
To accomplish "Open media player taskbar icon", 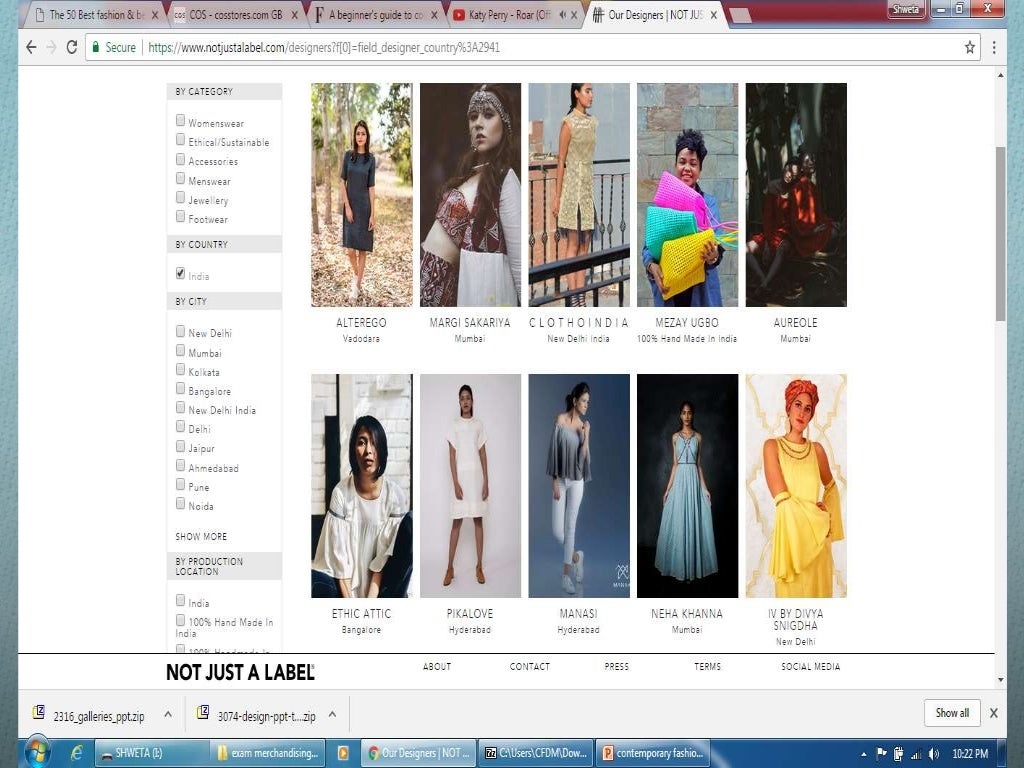I will coord(343,753).
